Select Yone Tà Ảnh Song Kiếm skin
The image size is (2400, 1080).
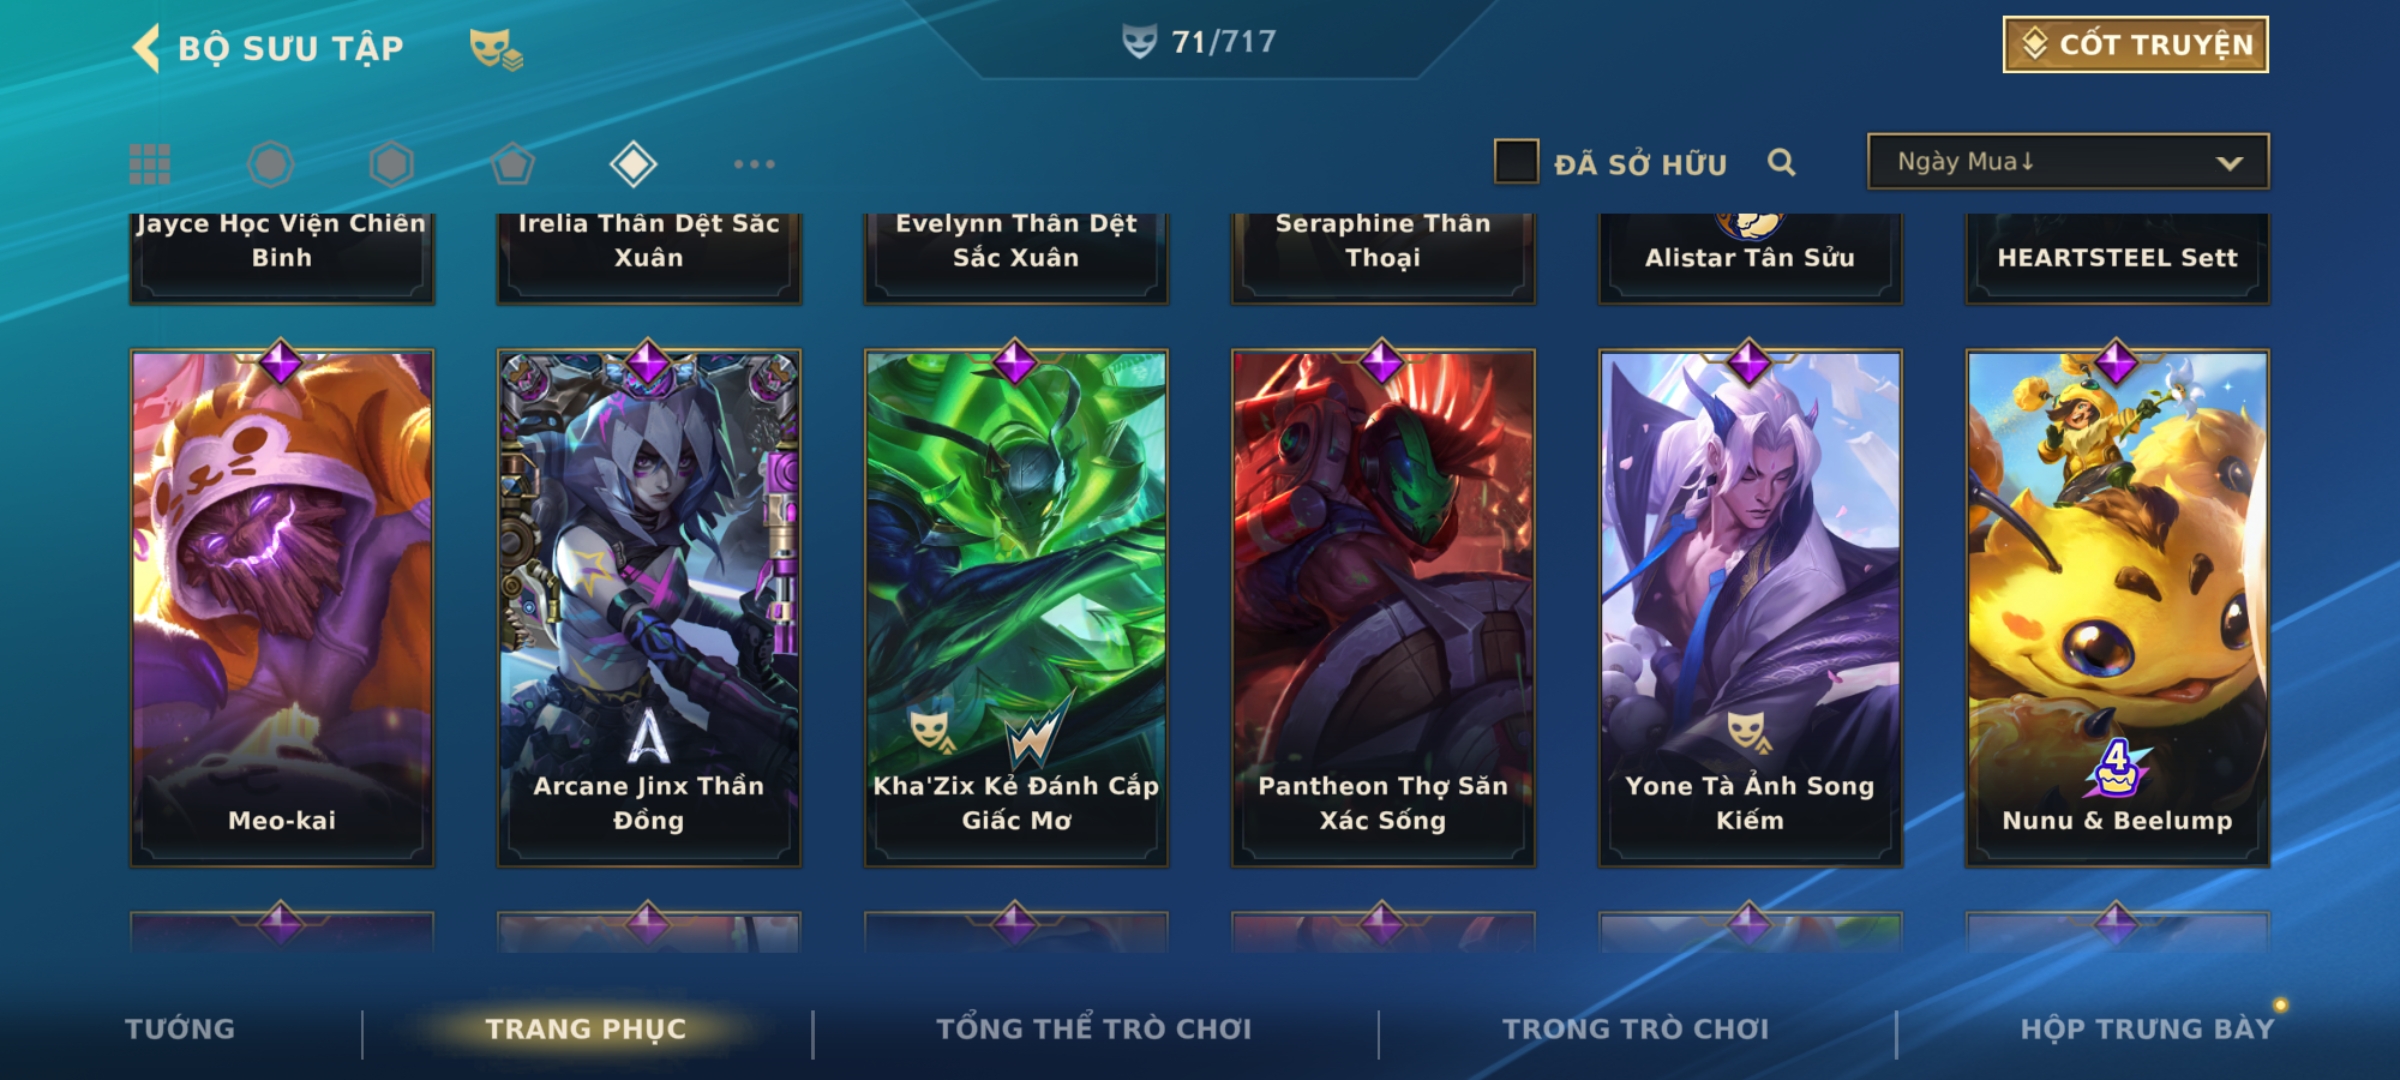coord(1750,607)
